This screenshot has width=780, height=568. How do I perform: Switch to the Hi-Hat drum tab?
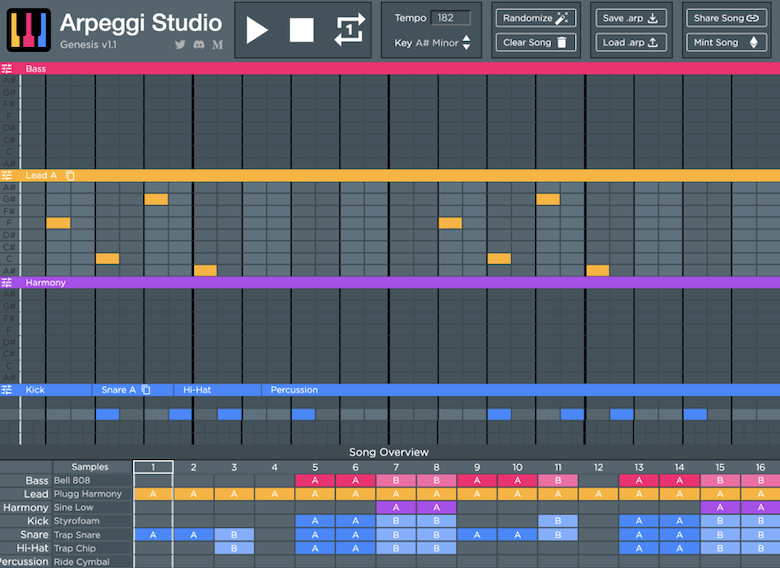pos(197,390)
